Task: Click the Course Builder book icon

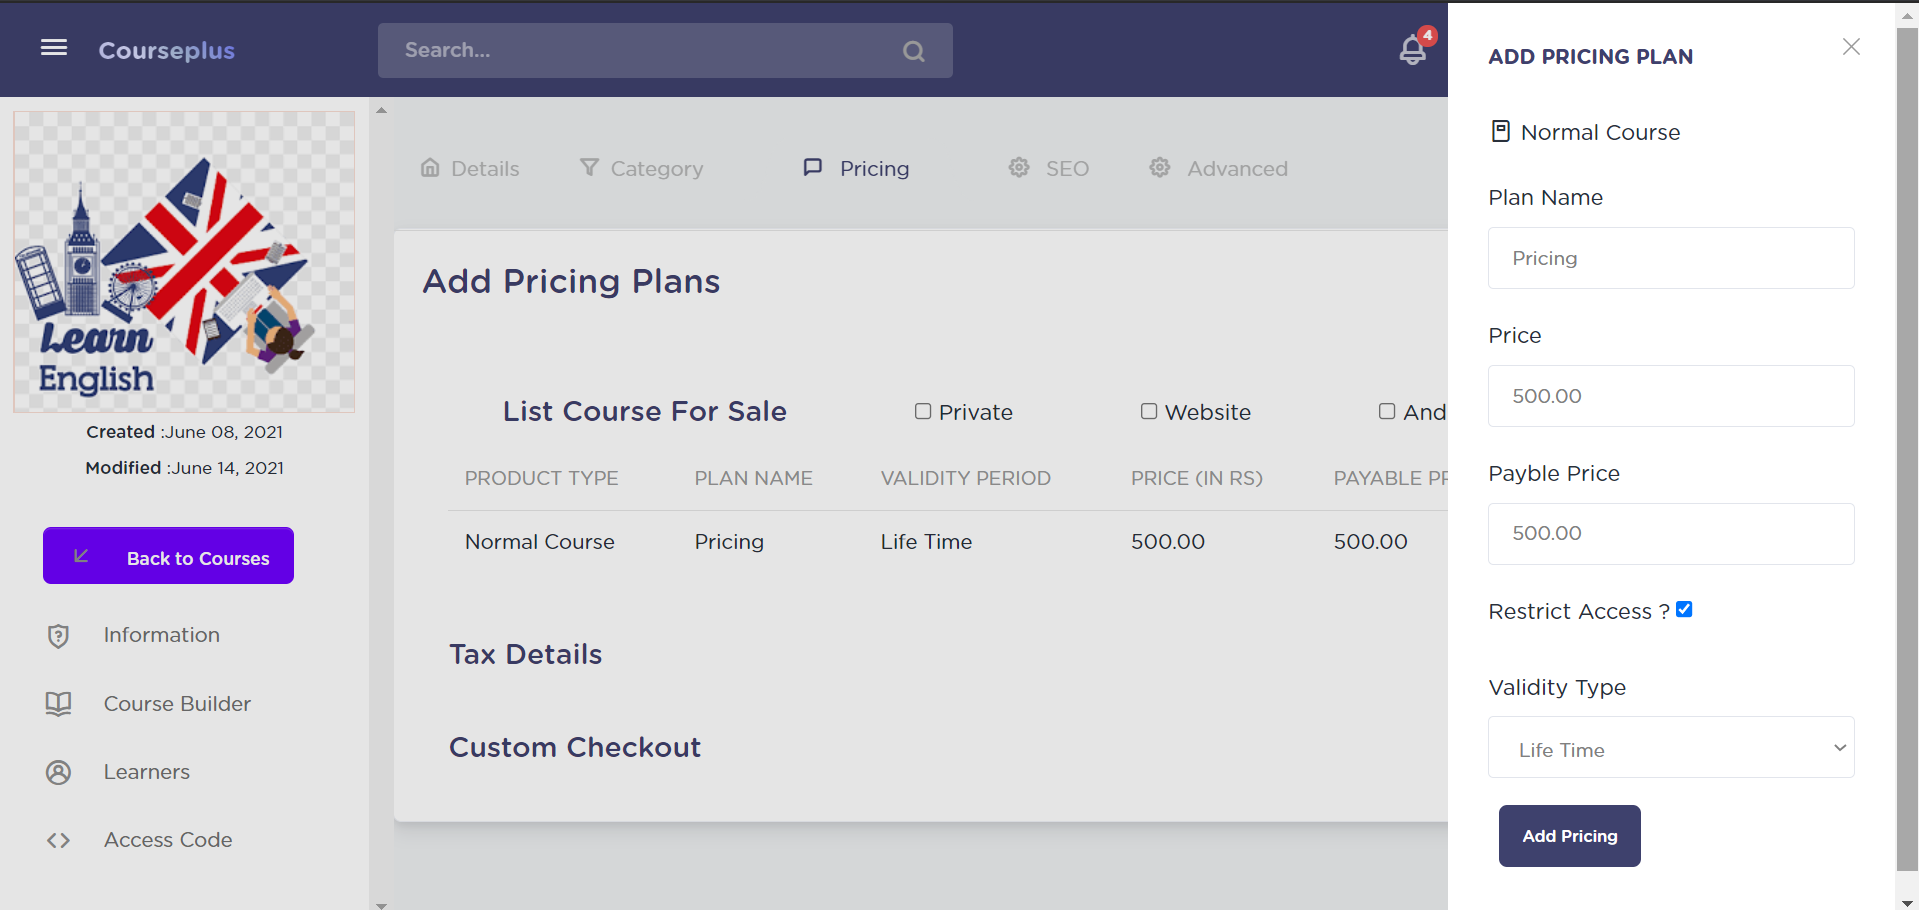Action: [x=59, y=704]
